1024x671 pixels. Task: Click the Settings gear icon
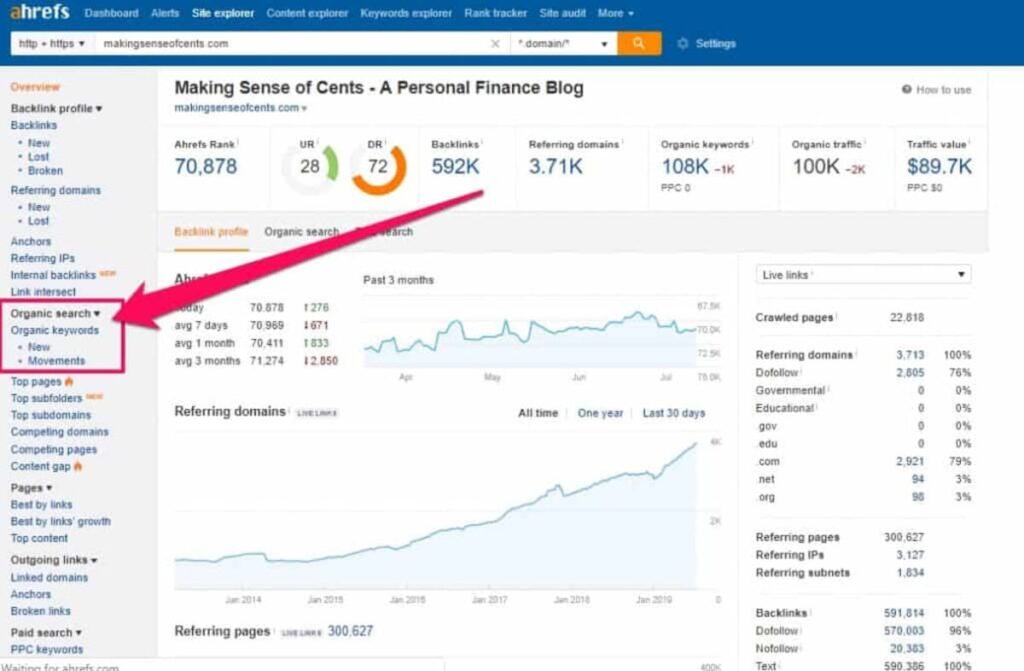pos(682,44)
